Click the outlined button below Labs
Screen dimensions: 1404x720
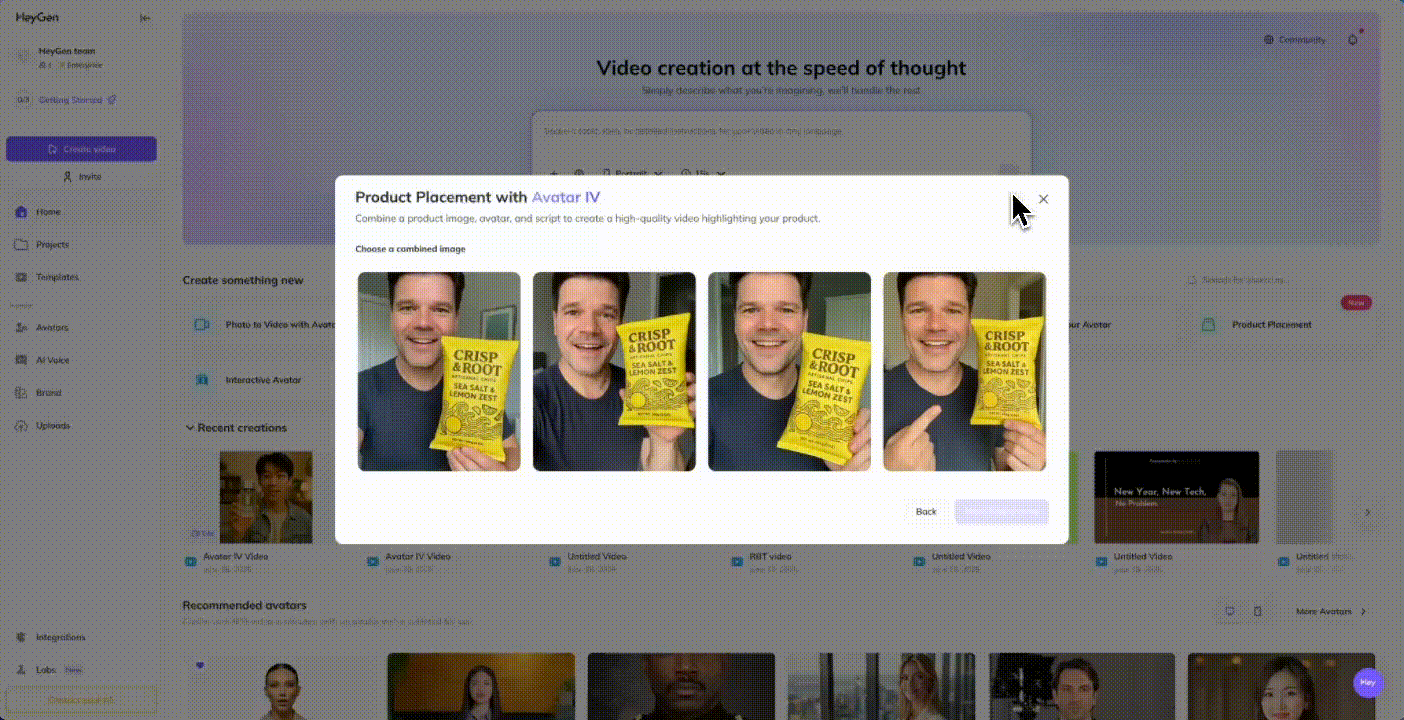point(81,700)
